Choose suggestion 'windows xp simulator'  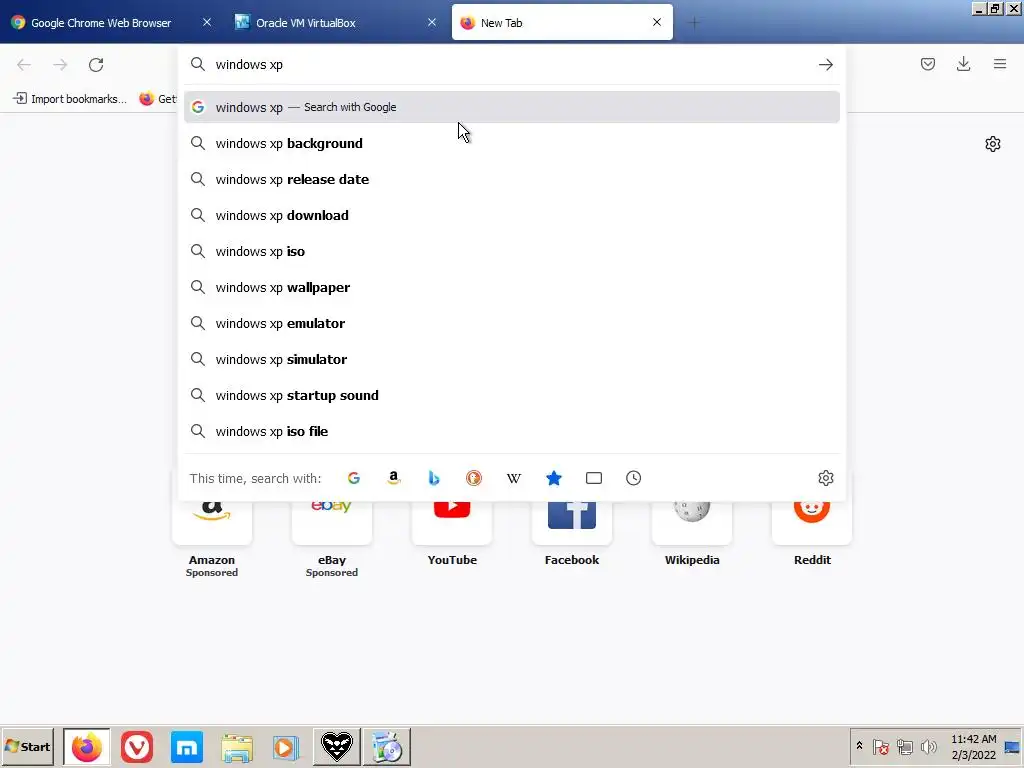click(x=511, y=359)
